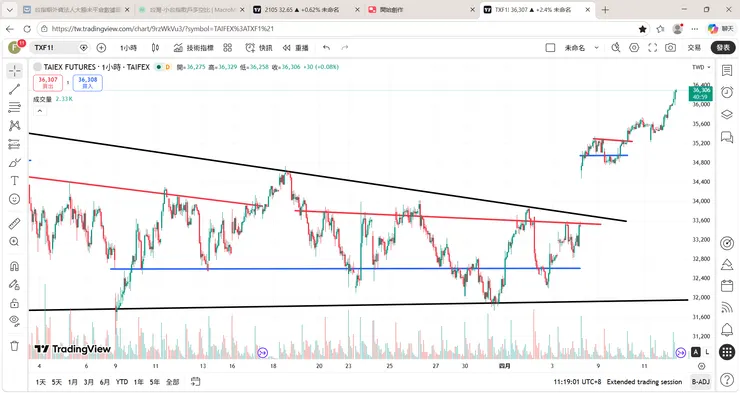Click the 36,307 sell price button

pyautogui.click(x=48, y=83)
